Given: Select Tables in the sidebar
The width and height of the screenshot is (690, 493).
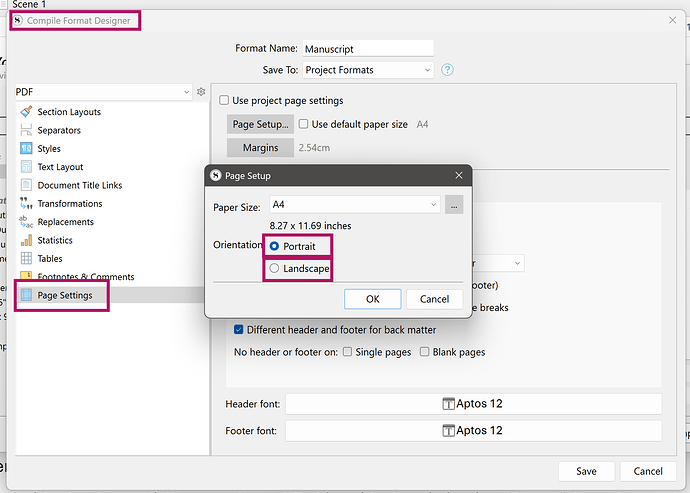Looking at the screenshot, I should [x=50, y=259].
